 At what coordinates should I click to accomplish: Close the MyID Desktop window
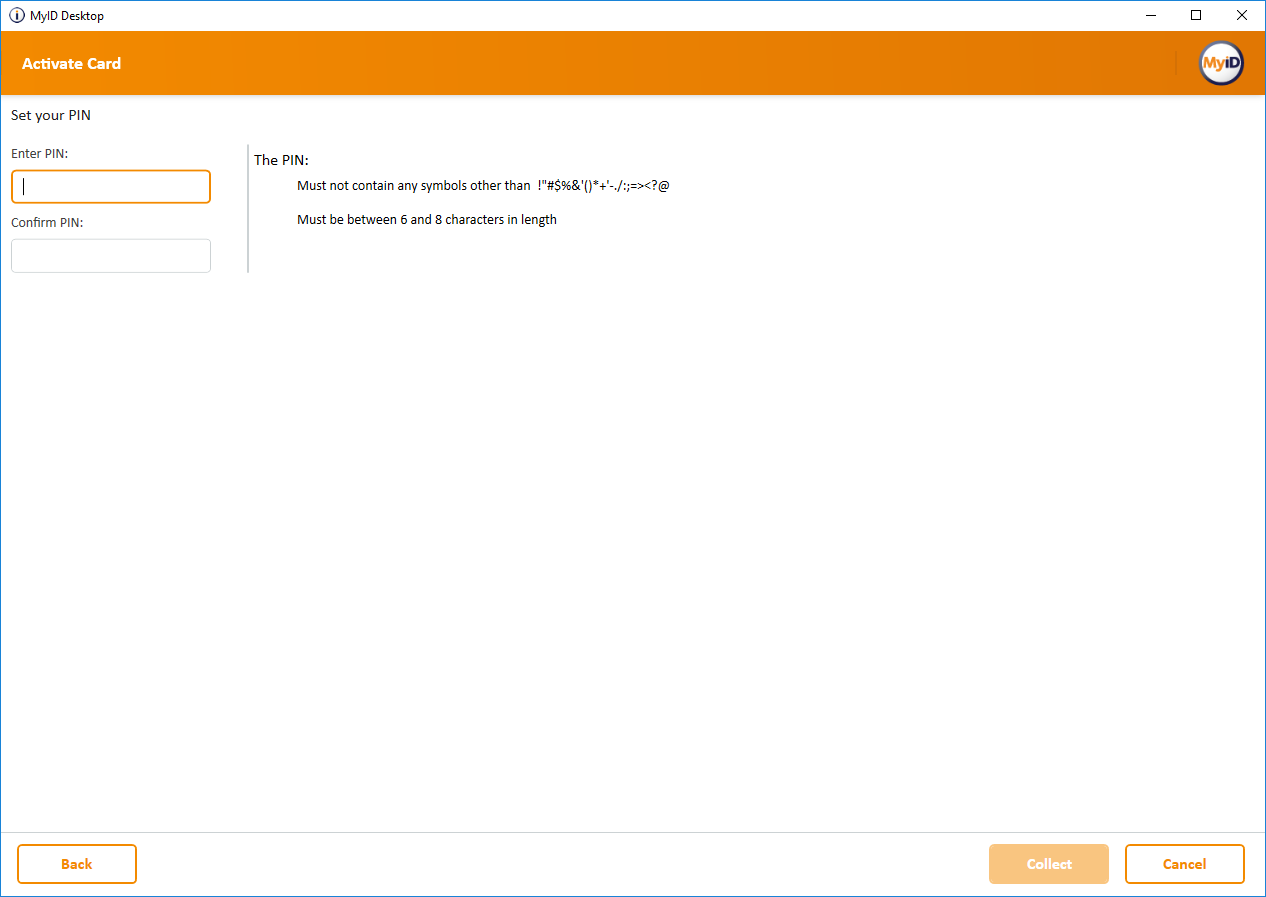[x=1241, y=15]
